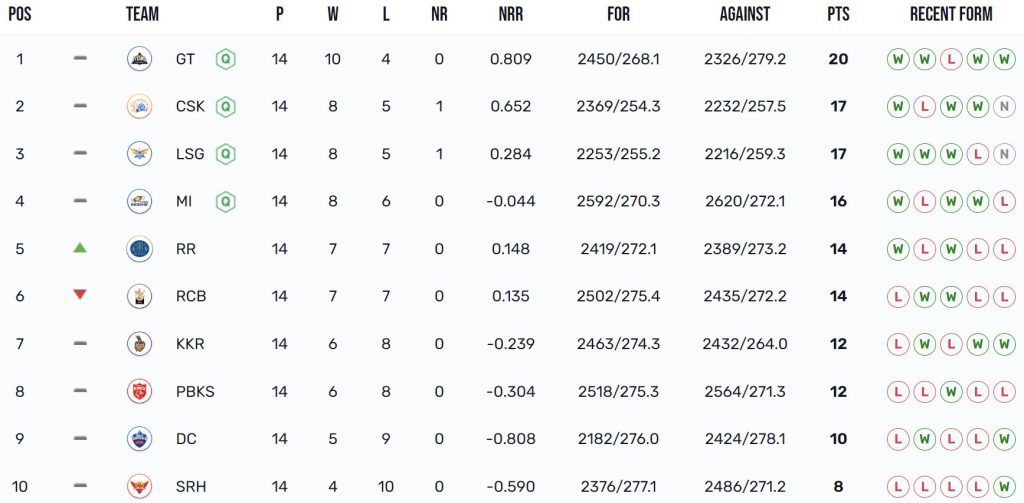This screenshot has width=1024, height=503.
Task: Click GT's red L recent form badge
Action: (x=951, y=59)
